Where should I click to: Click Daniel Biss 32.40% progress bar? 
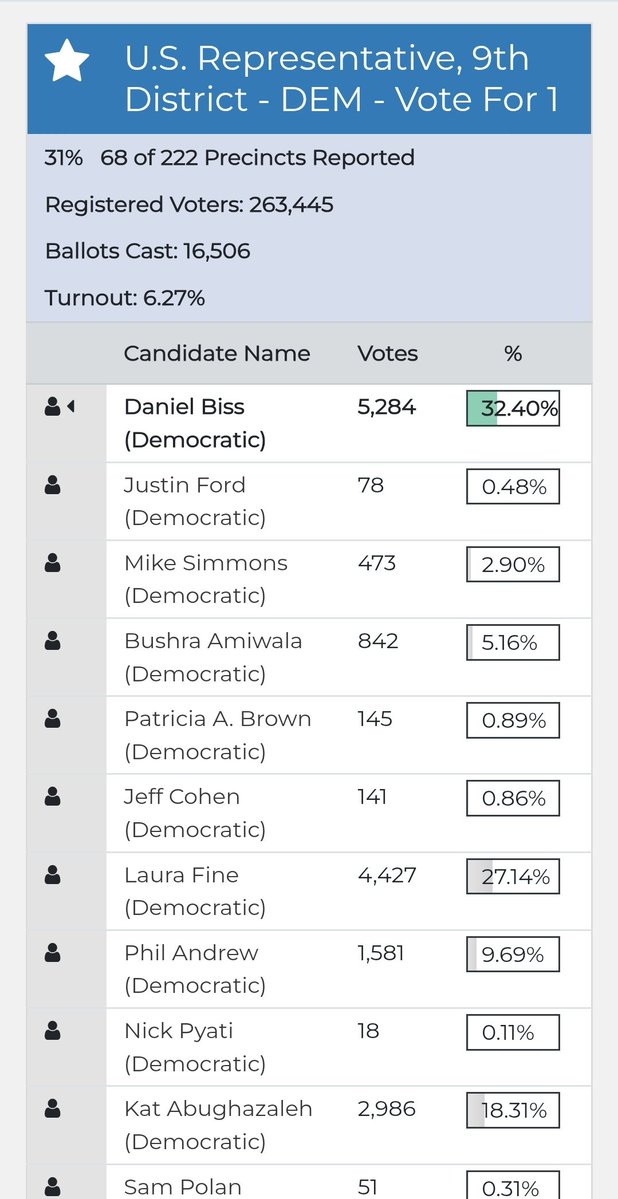pos(513,408)
